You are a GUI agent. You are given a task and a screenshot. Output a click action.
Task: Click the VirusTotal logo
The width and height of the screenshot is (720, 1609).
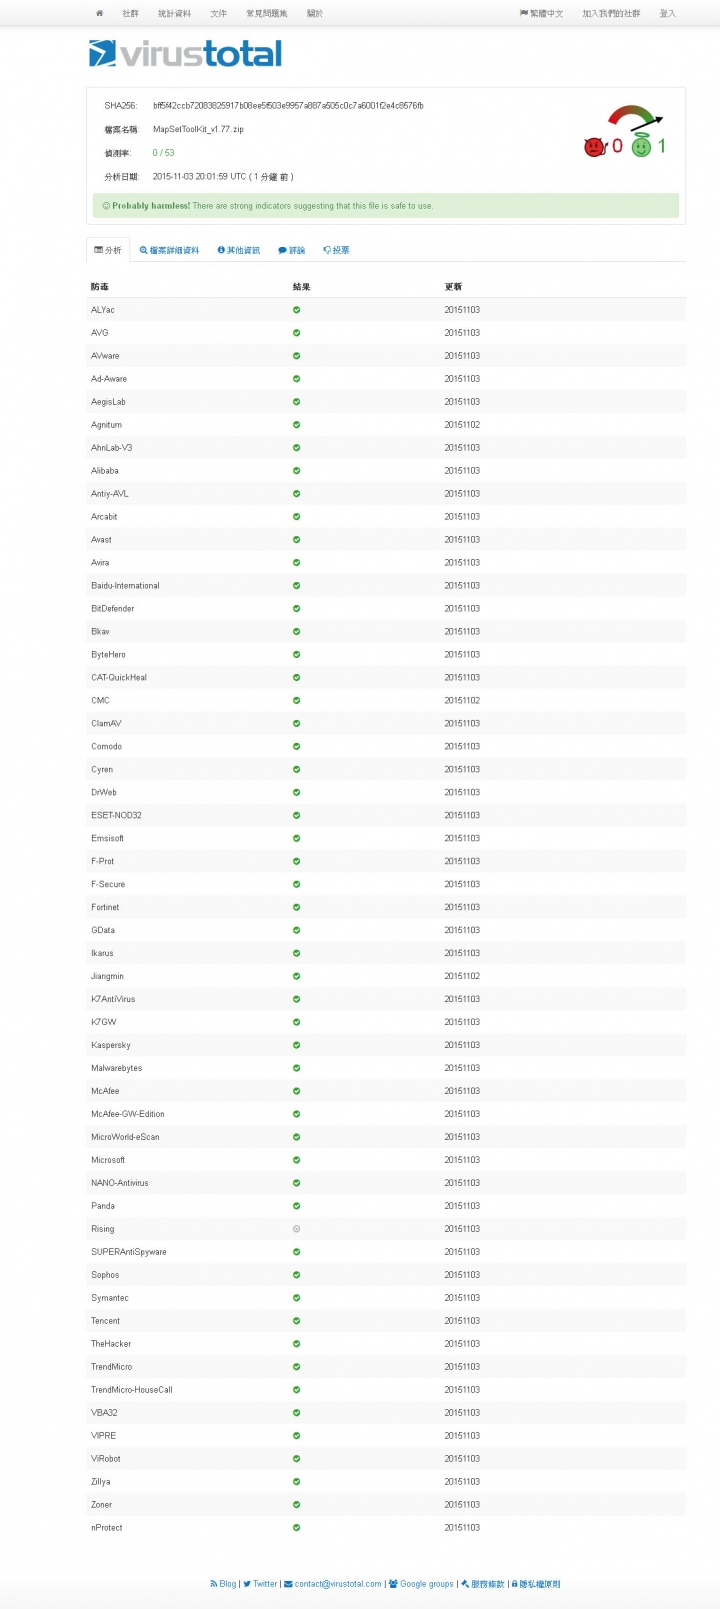coord(186,53)
